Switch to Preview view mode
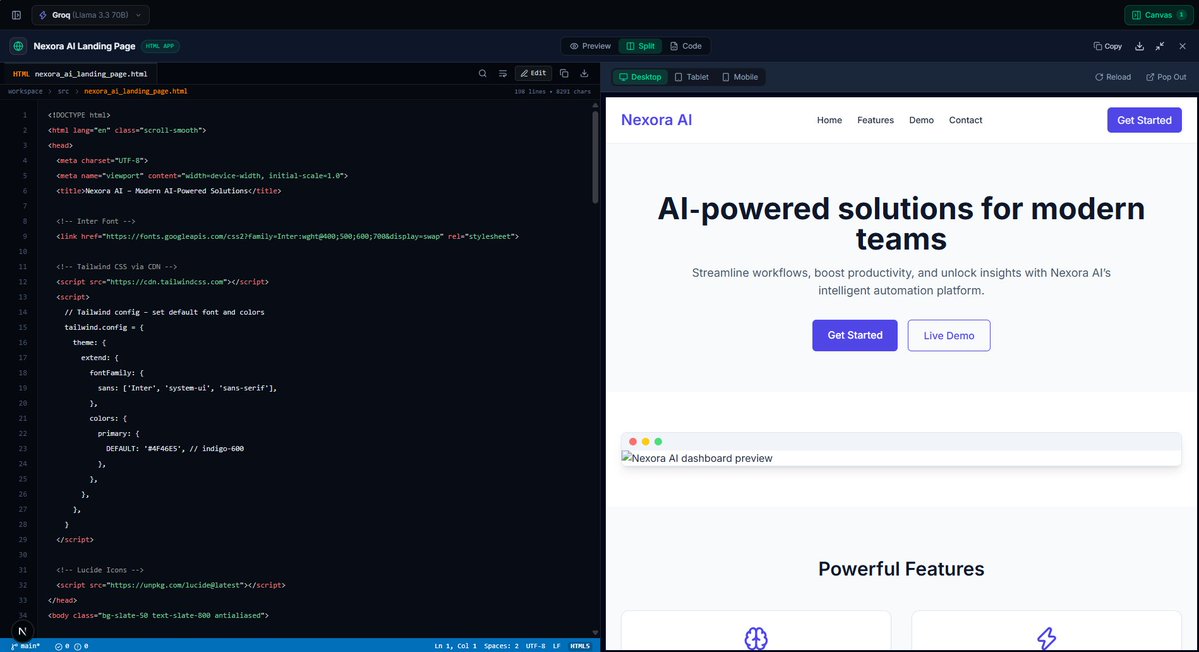 tap(590, 46)
